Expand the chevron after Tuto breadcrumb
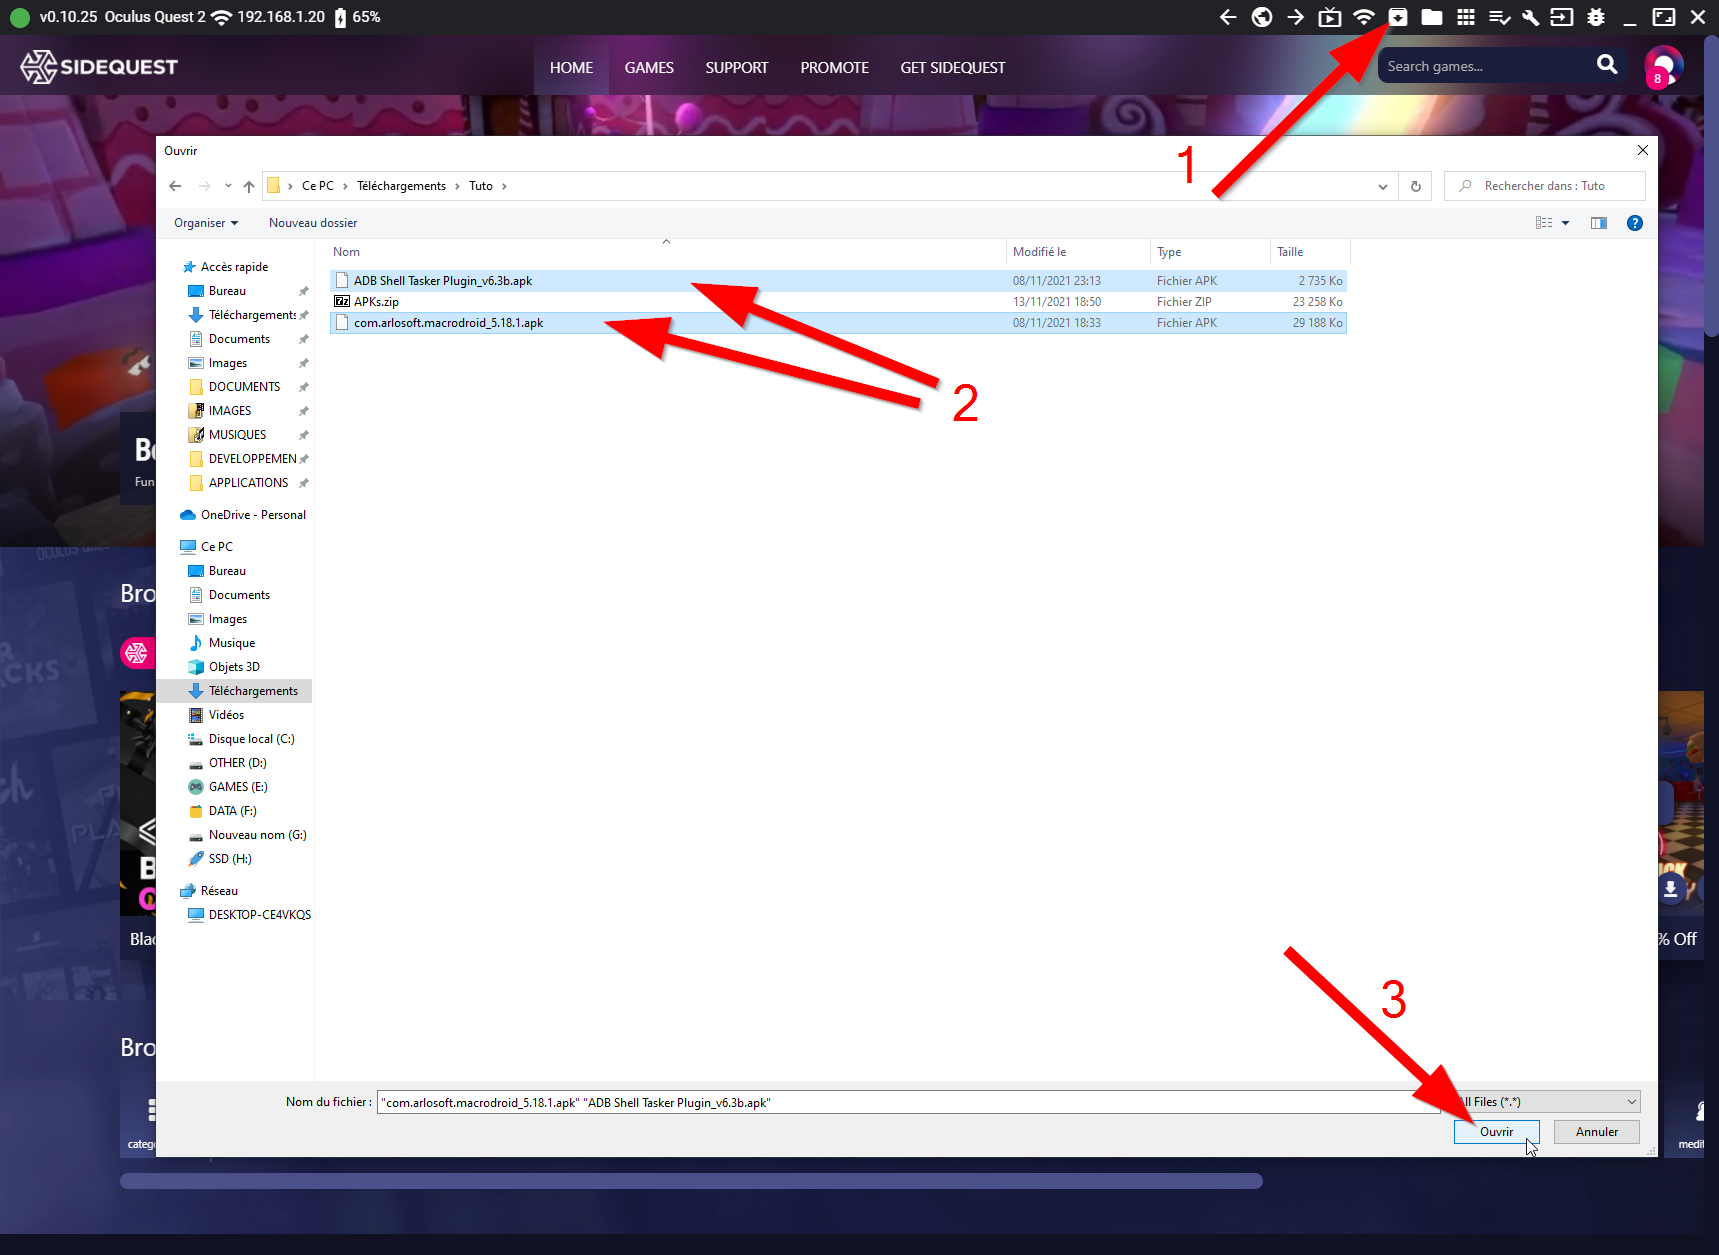Image resolution: width=1719 pixels, height=1255 pixels. (504, 186)
